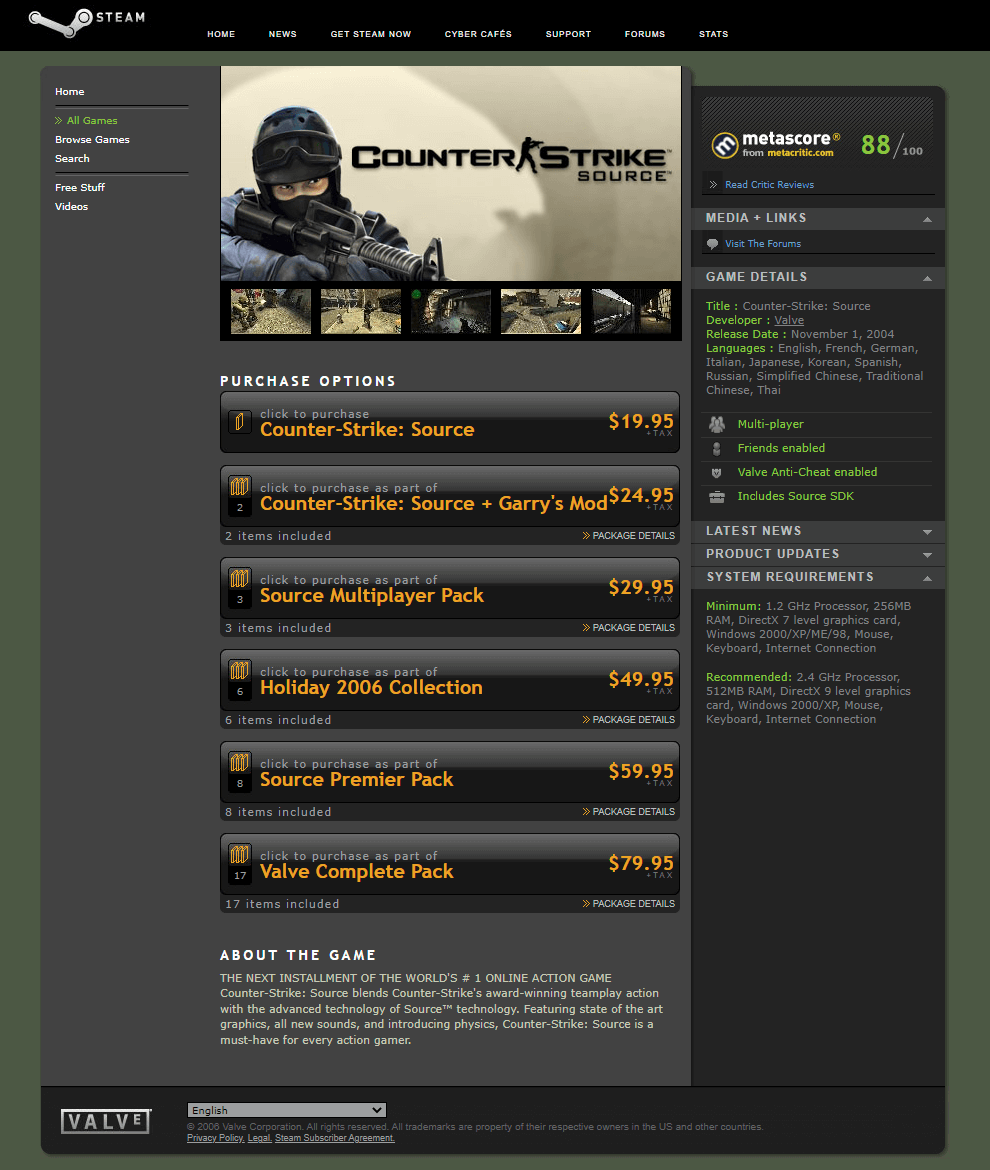
Task: Purchase Counter-Strike: Source + Garry's Mod bundle
Action: tap(450, 495)
